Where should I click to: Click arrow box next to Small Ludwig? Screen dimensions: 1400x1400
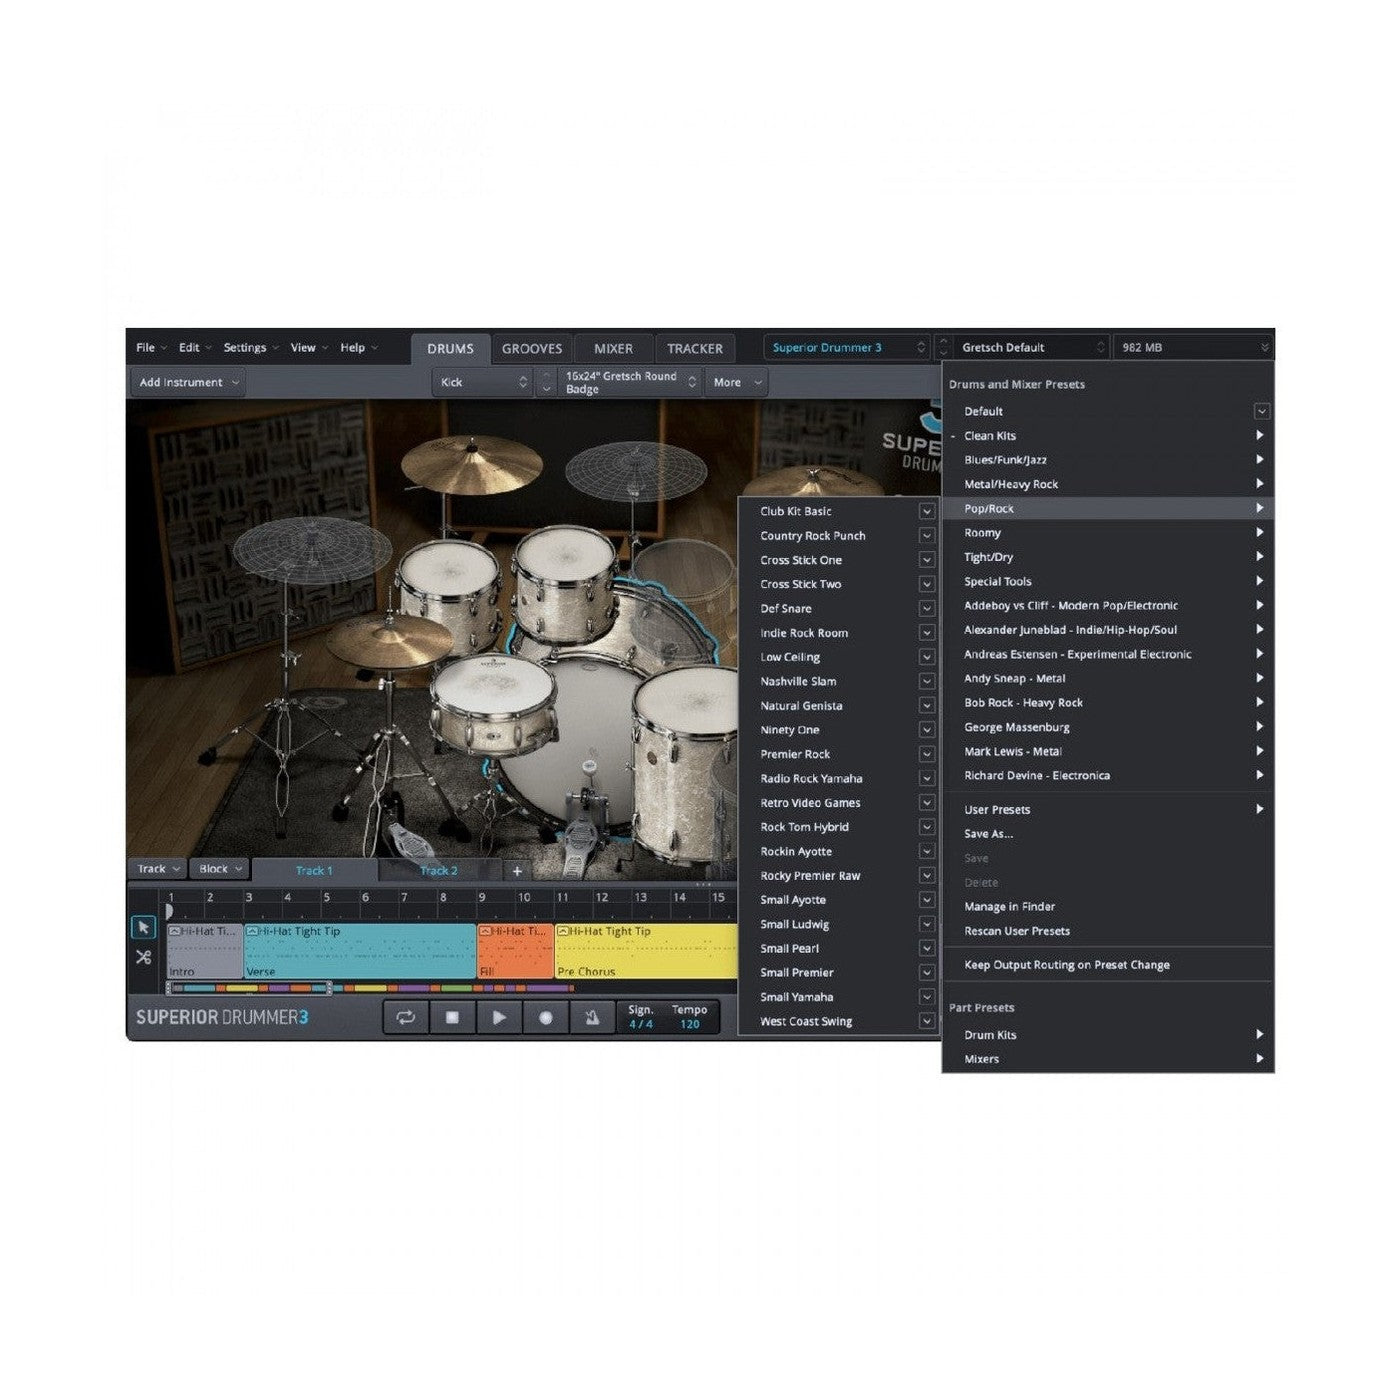point(927,924)
